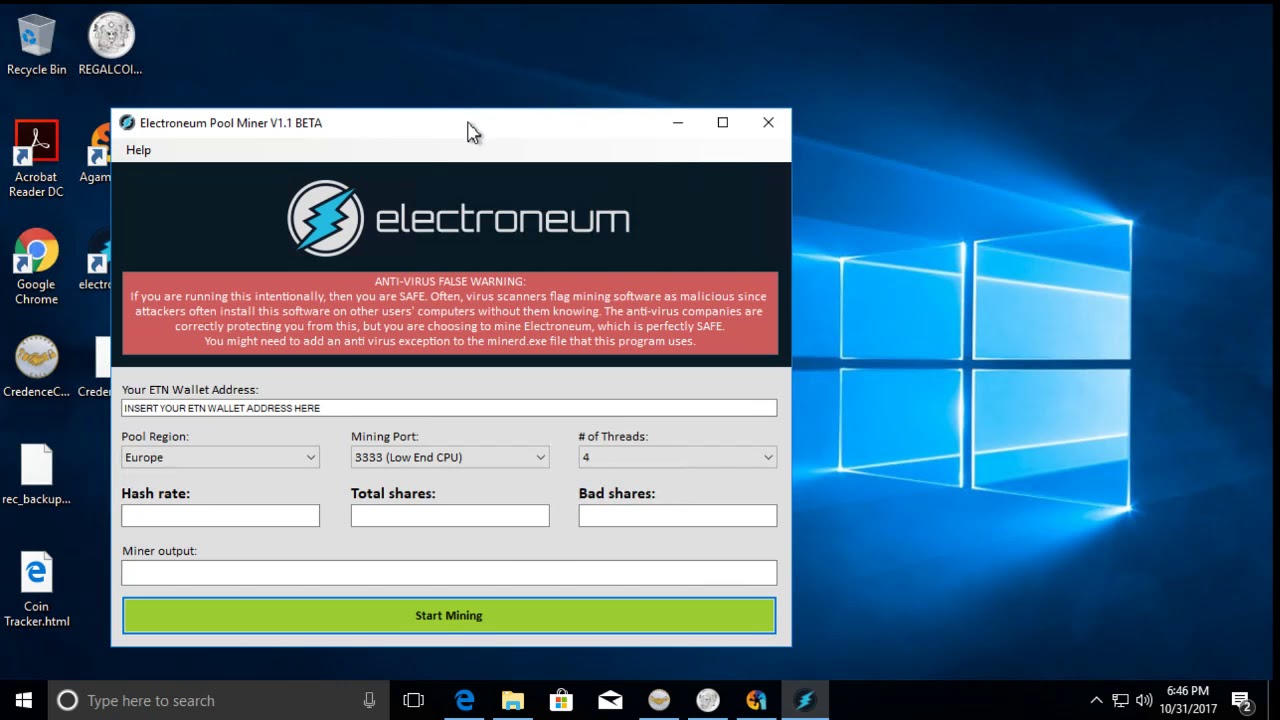Expand the Pool Region dropdown

tap(220, 457)
